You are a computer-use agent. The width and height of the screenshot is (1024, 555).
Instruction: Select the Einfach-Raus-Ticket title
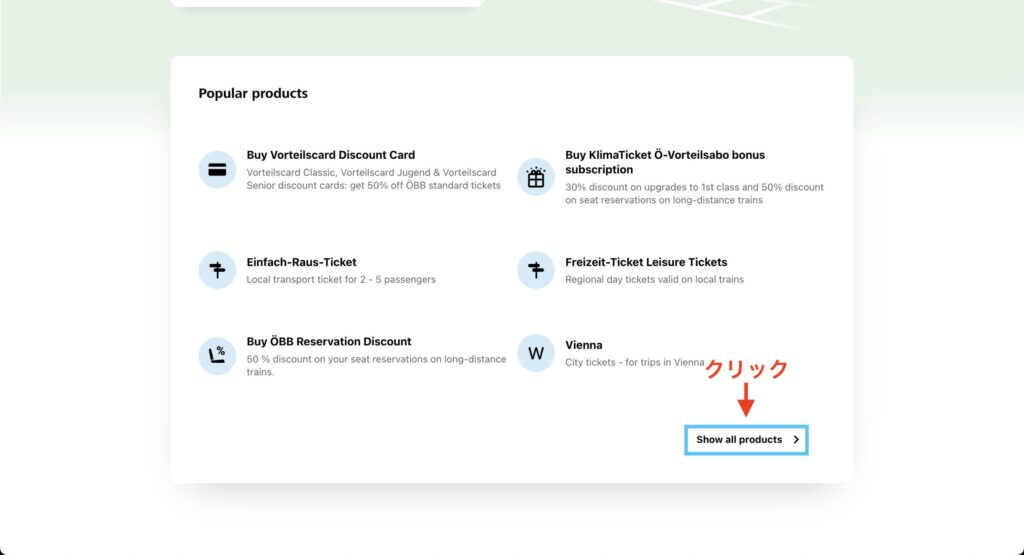301,262
